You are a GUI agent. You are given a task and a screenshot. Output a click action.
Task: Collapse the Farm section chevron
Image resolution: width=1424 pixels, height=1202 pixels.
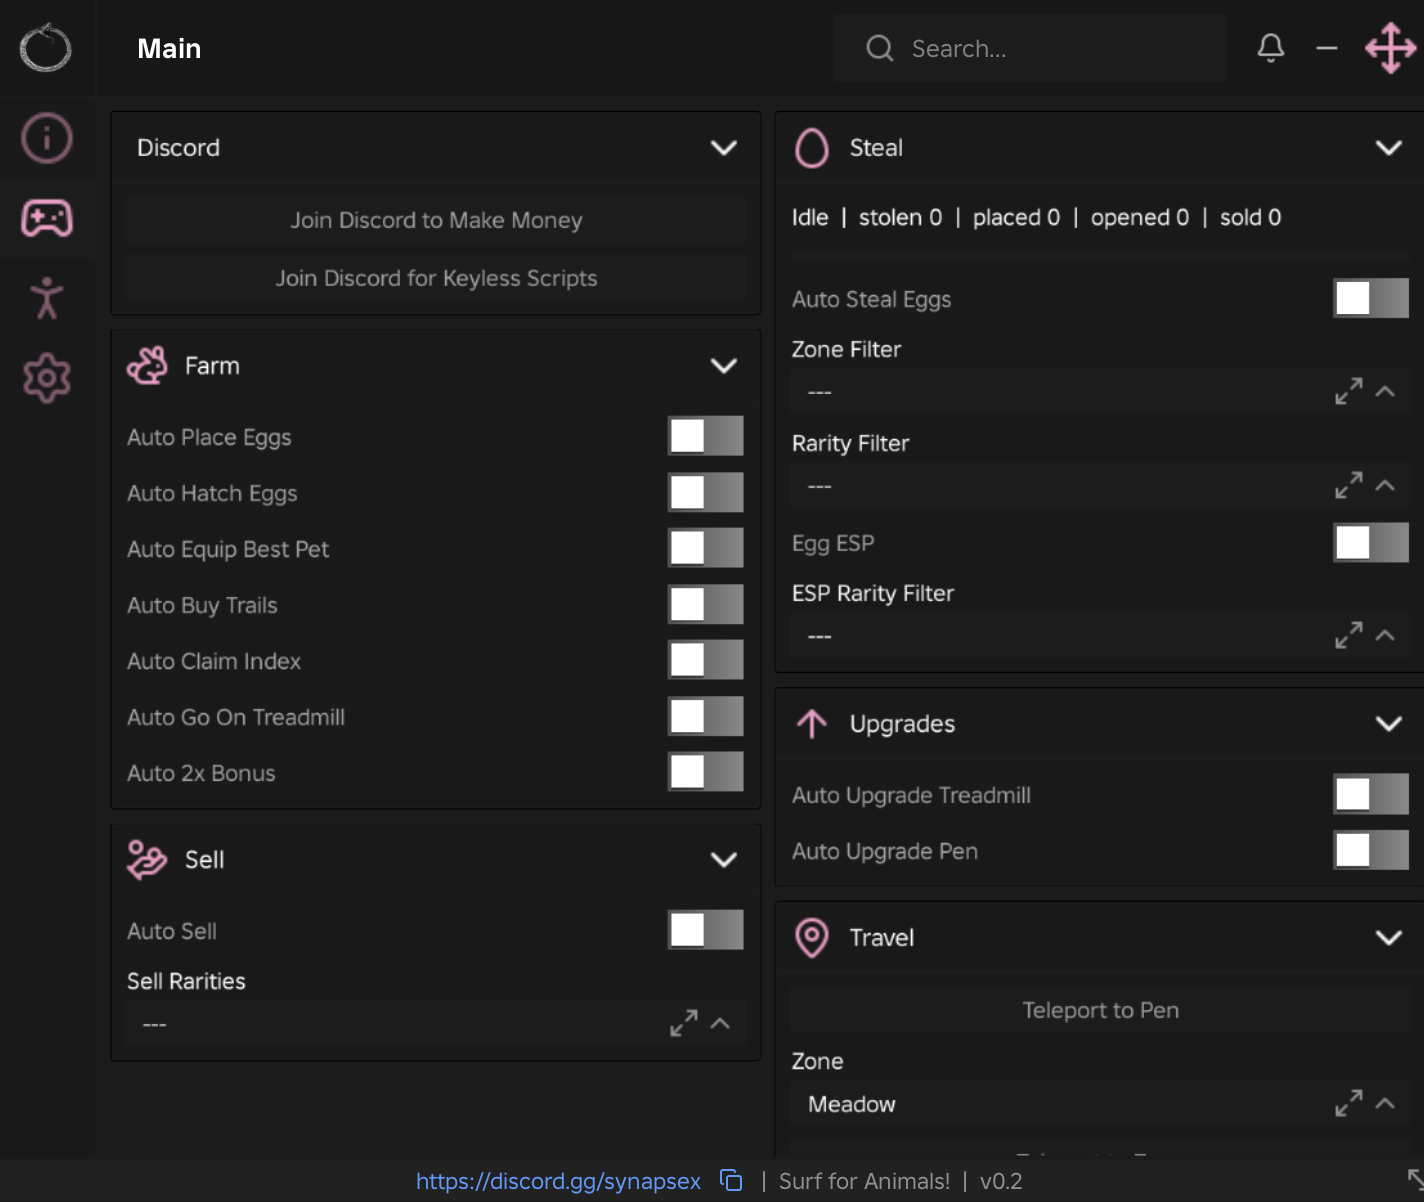coord(724,366)
